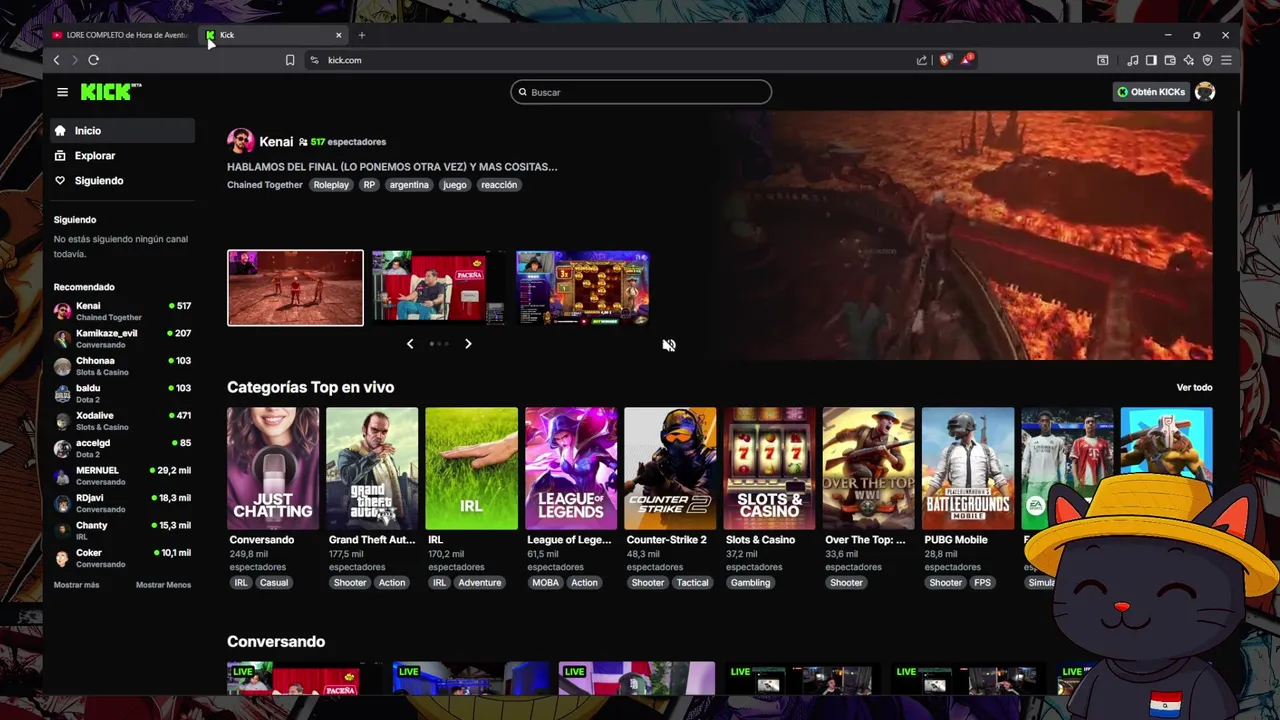Open the tab search icon in toolbar
The width and height of the screenshot is (1280, 720).
point(1102,60)
